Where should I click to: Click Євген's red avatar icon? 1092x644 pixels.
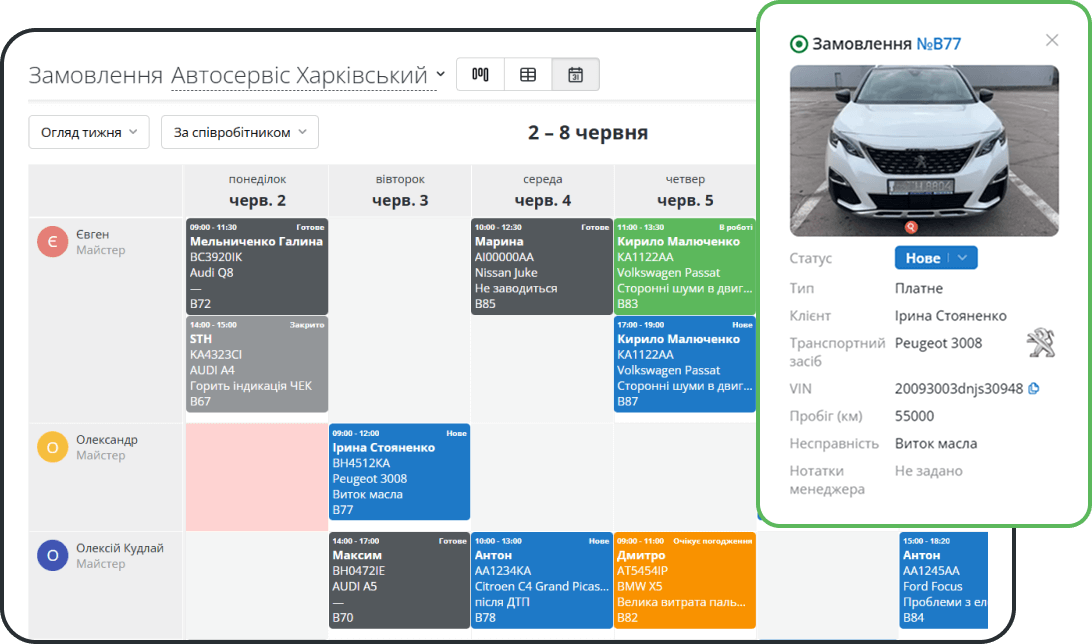pyautogui.click(x=52, y=243)
